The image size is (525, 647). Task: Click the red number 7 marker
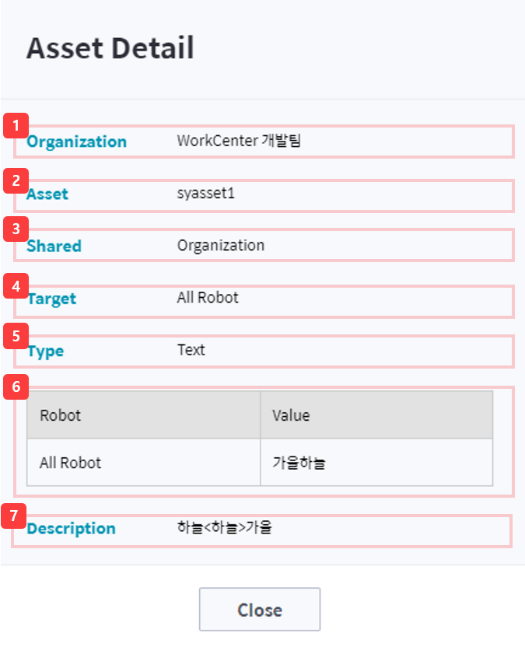click(x=14, y=516)
